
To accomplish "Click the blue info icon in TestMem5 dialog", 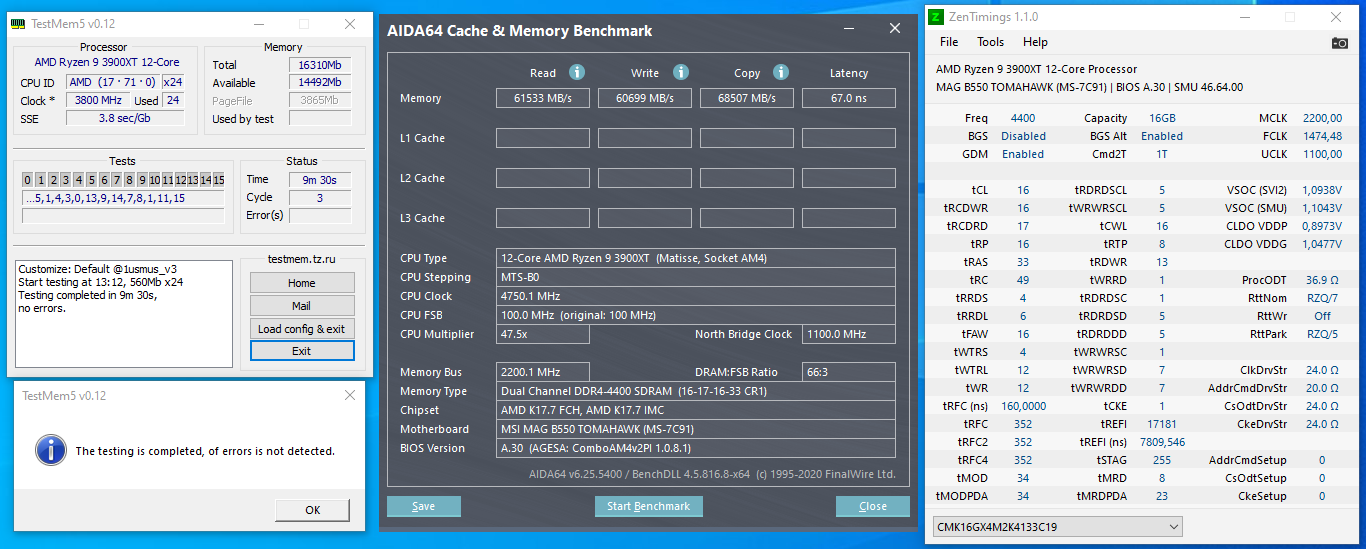I will [50, 449].
